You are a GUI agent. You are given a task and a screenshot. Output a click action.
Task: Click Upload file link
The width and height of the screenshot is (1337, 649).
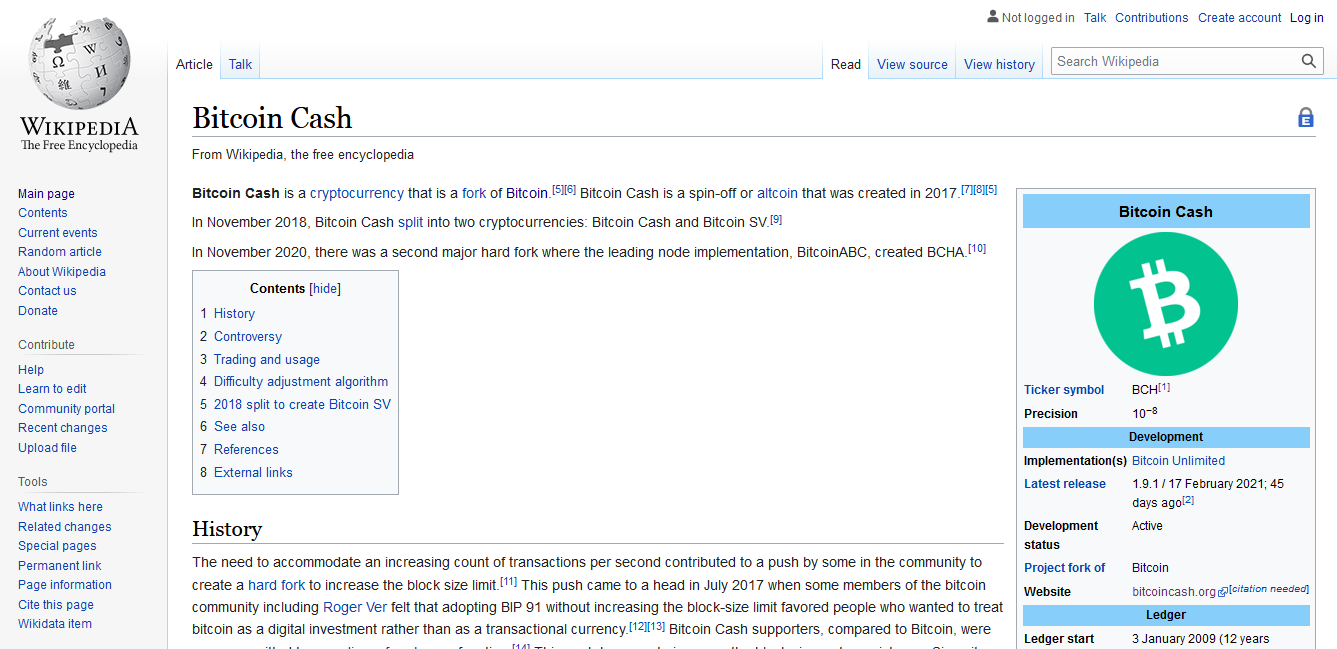(x=47, y=448)
